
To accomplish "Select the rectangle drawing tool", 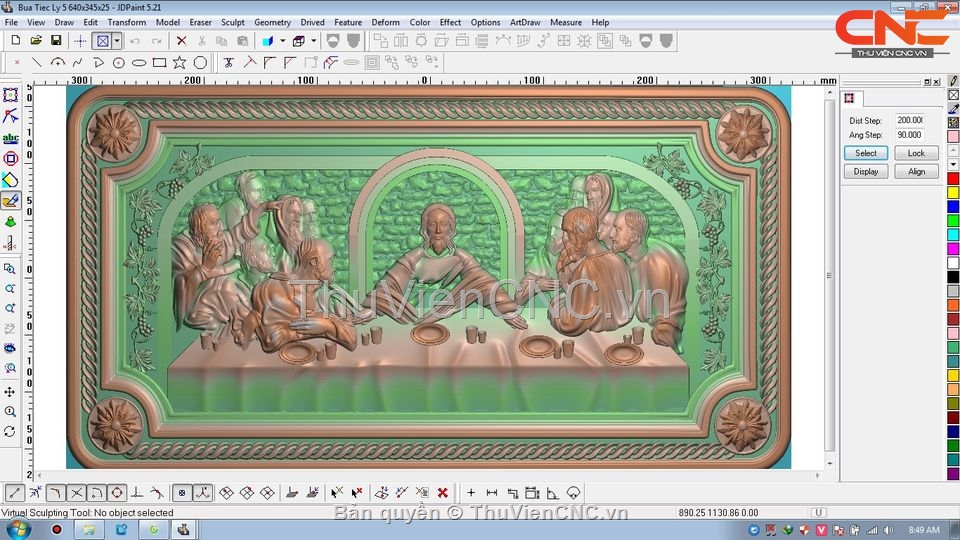I will [159, 62].
